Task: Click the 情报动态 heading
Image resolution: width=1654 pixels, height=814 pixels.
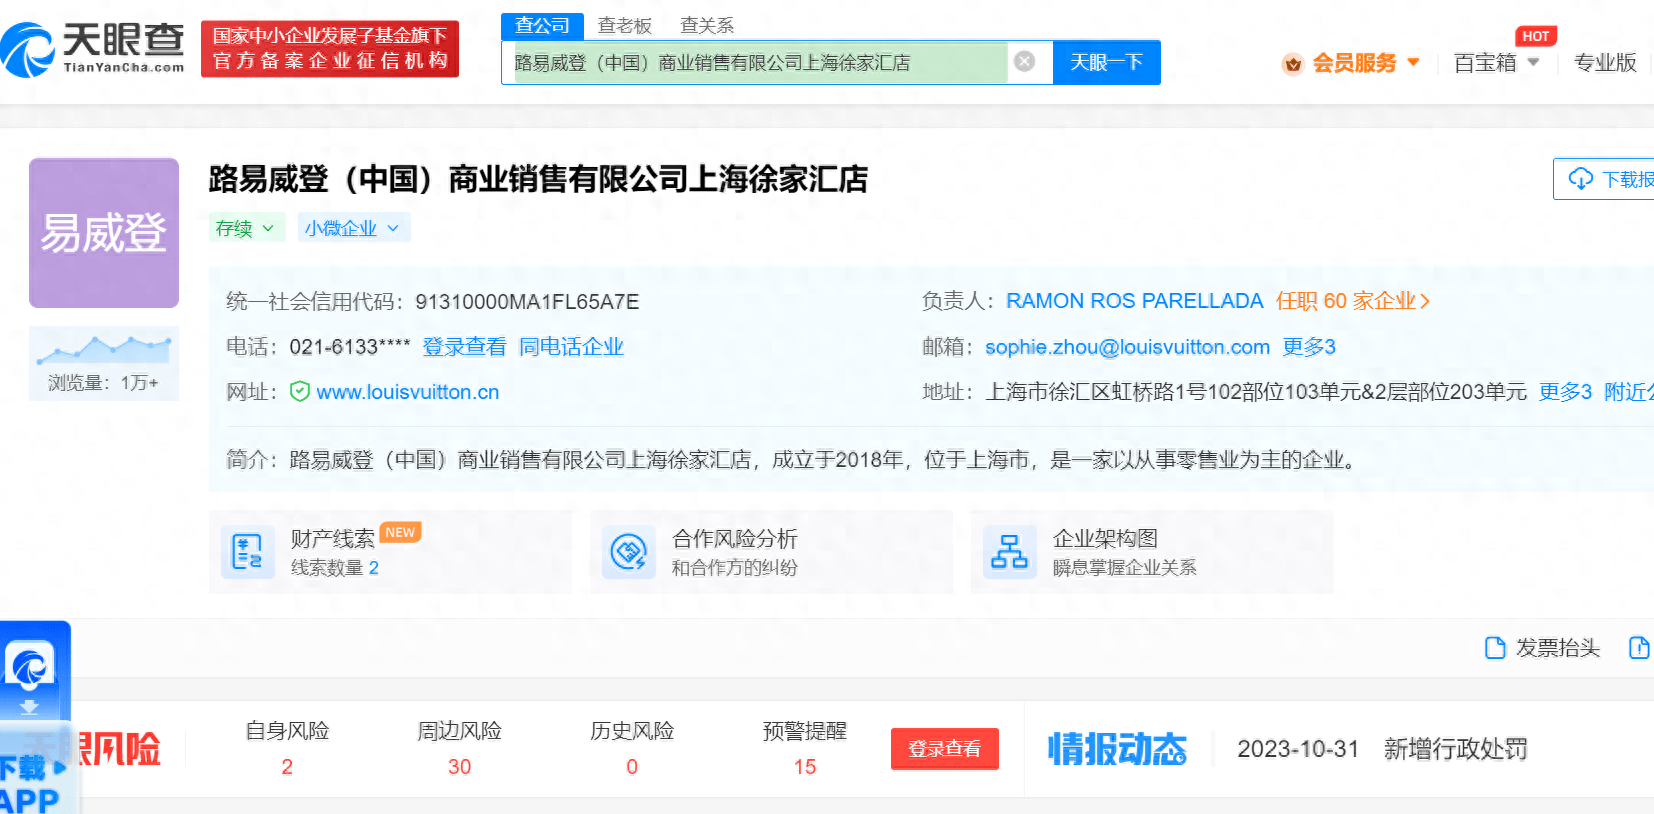Action: pos(1117,749)
